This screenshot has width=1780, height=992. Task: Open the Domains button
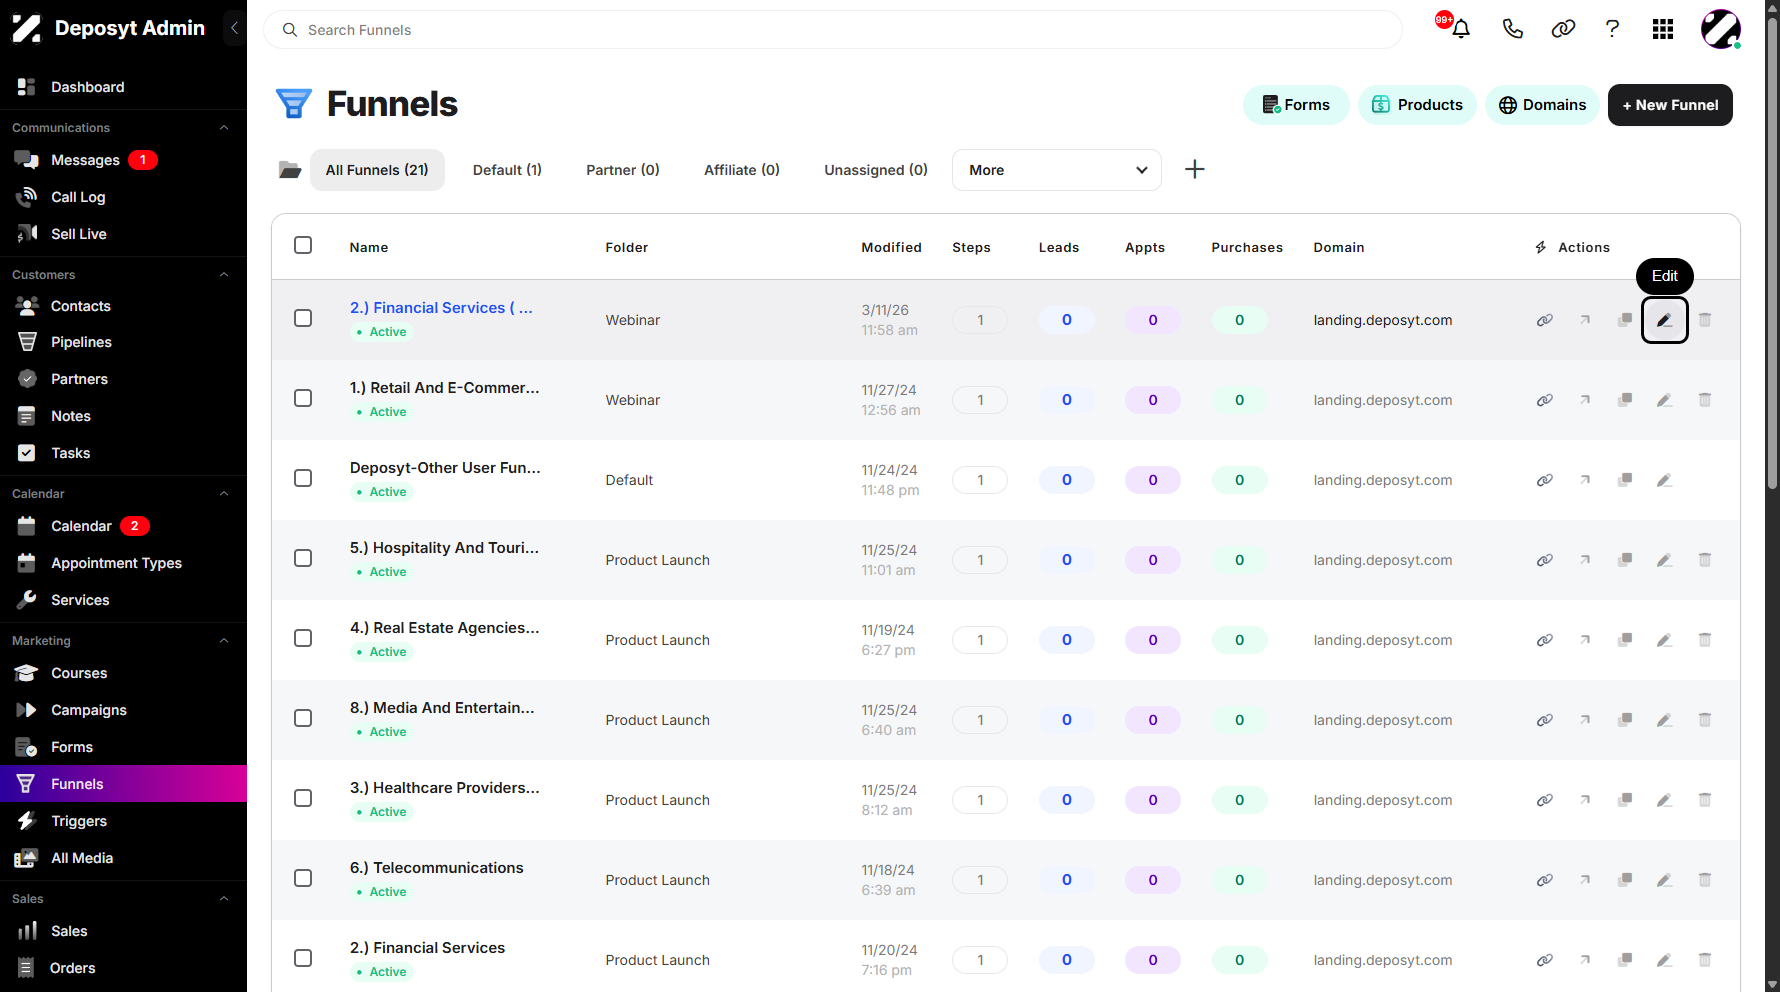1542,105
